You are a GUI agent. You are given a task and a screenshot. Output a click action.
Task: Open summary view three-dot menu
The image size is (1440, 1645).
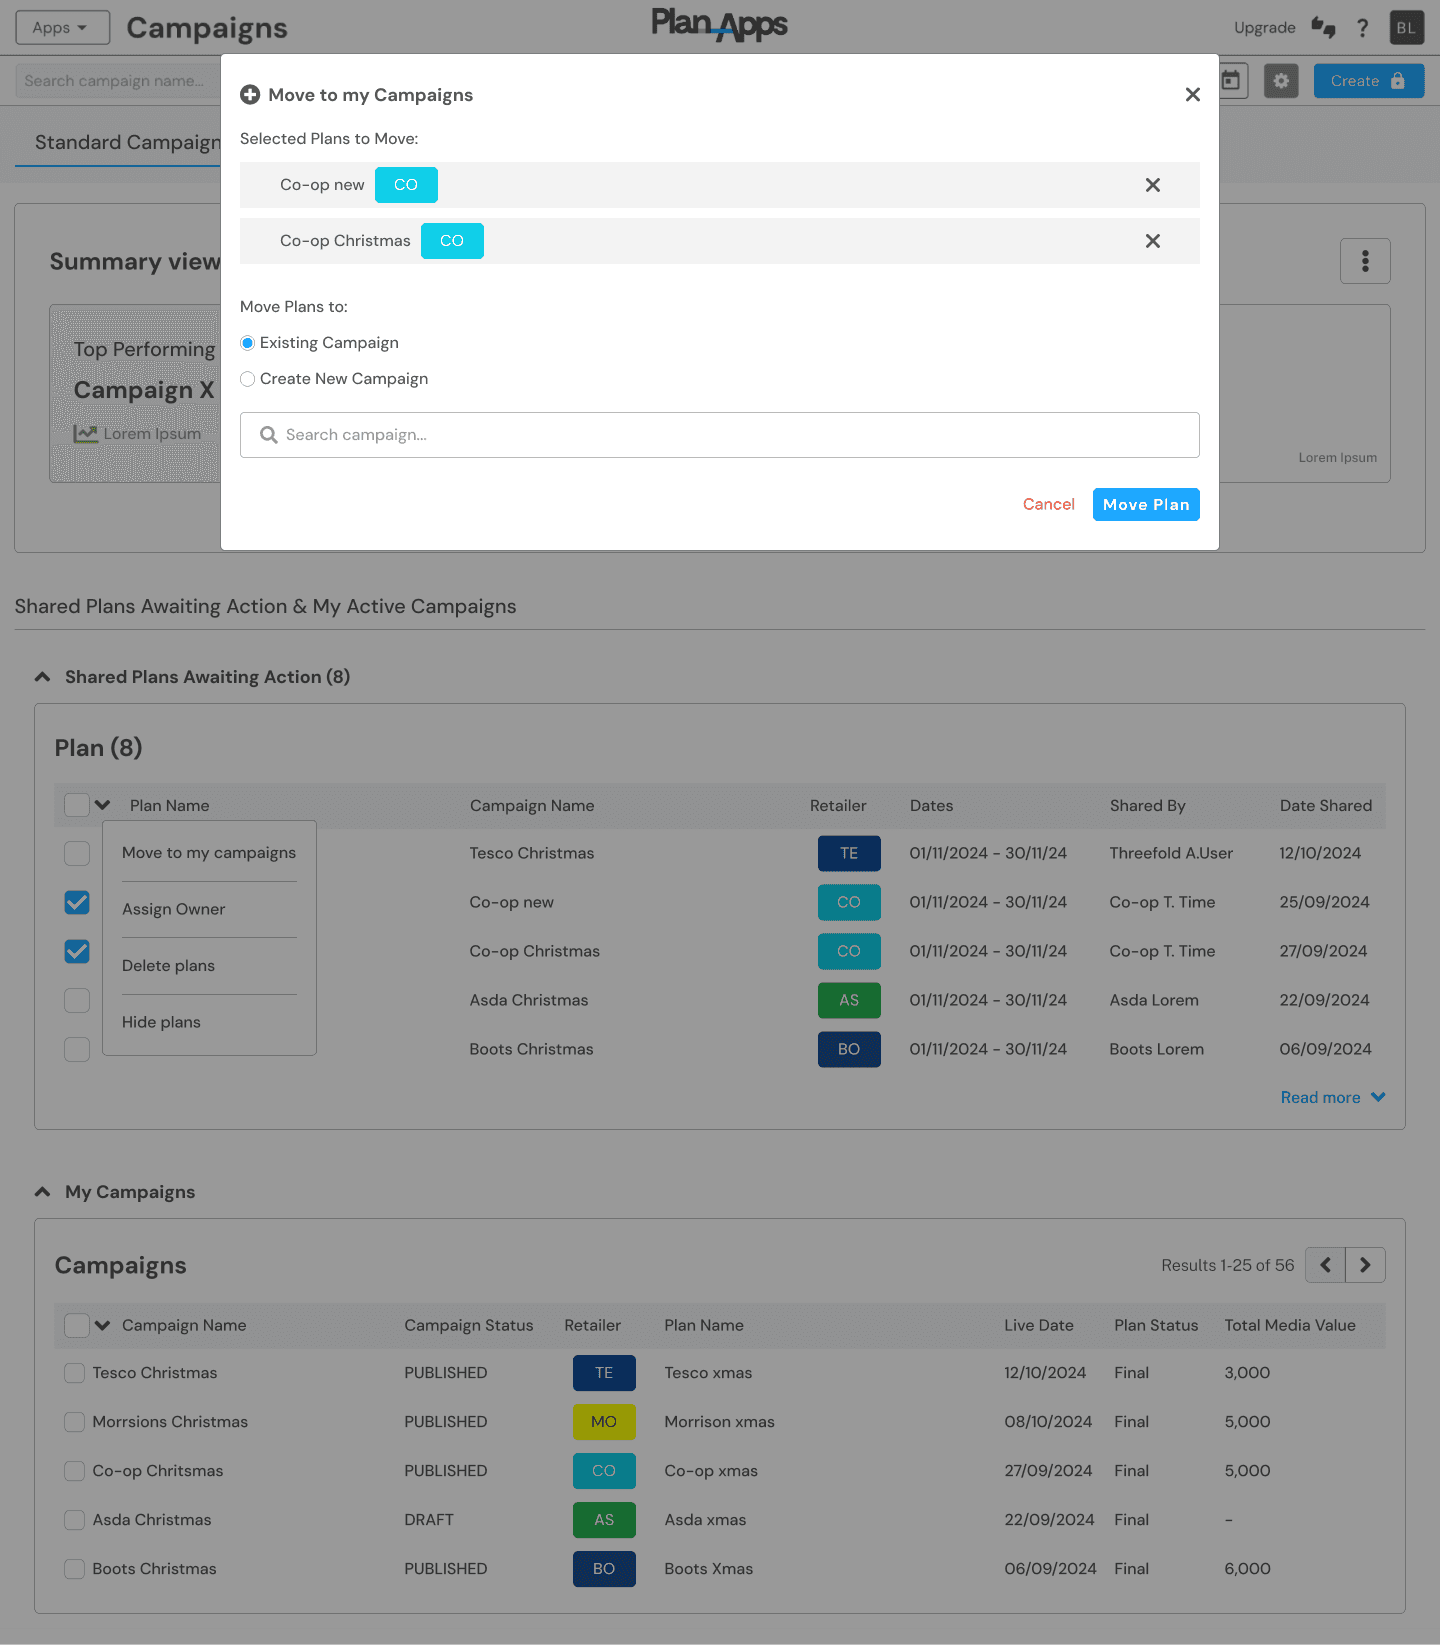pos(1365,261)
